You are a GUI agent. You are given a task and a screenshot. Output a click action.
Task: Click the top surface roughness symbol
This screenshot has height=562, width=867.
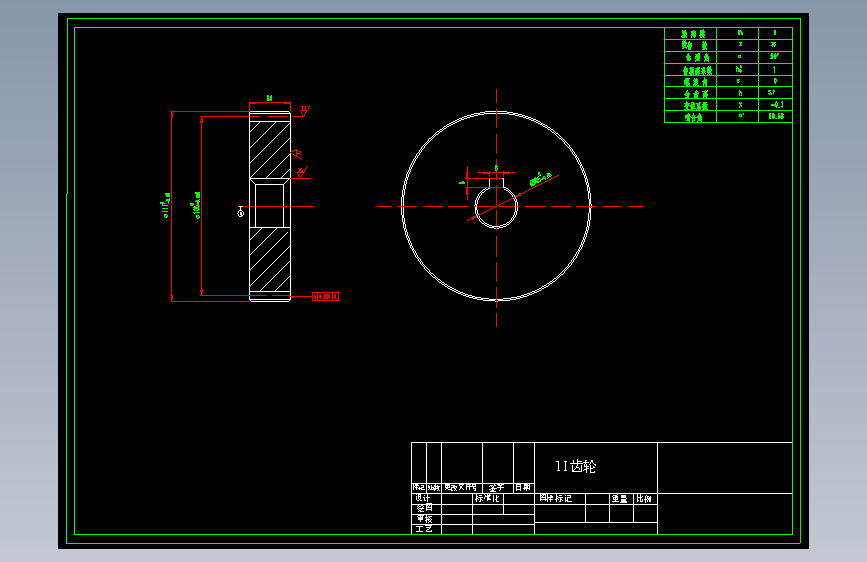[x=305, y=111]
